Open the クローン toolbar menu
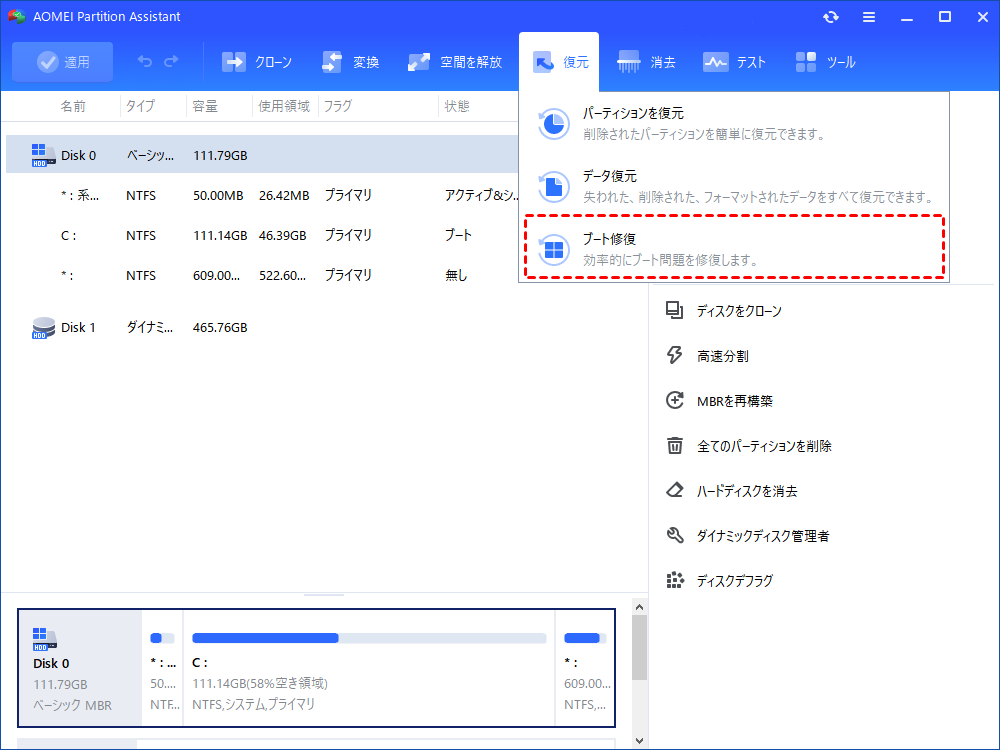This screenshot has width=1000, height=750. tap(257, 62)
